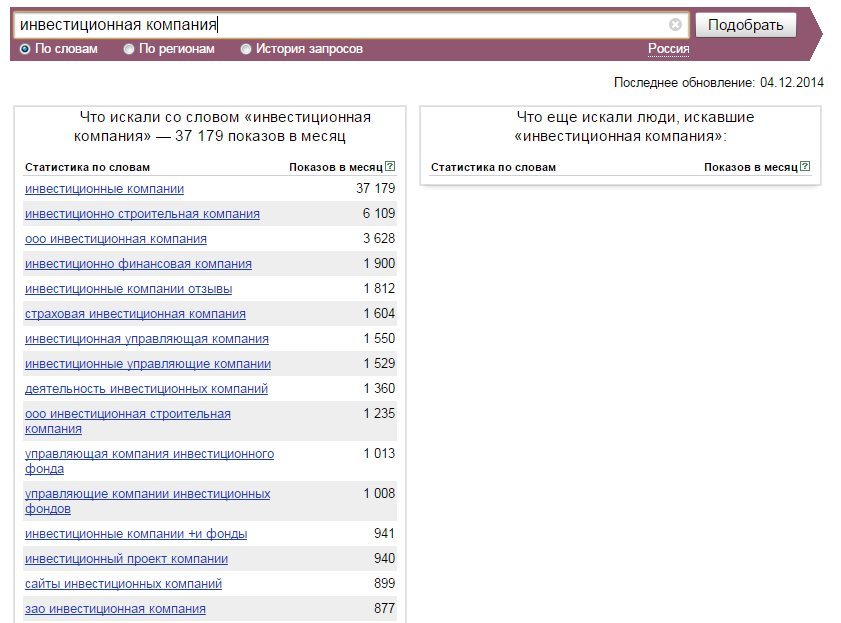The image size is (841, 623).
Task: Click the count 877
Action: pyautogui.click(x=385, y=609)
